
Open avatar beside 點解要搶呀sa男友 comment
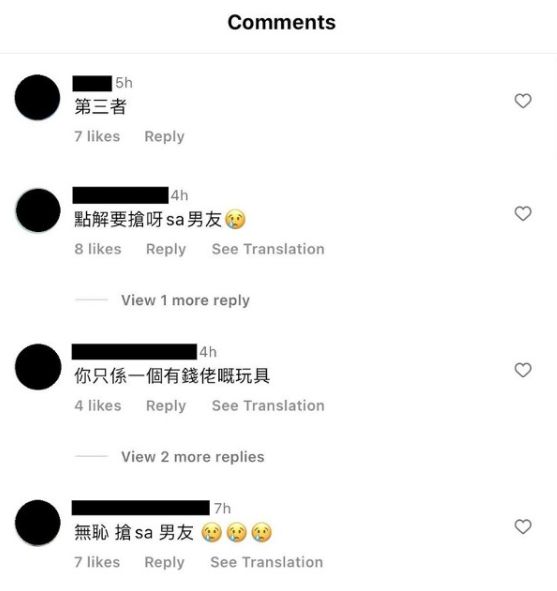pos(38,210)
